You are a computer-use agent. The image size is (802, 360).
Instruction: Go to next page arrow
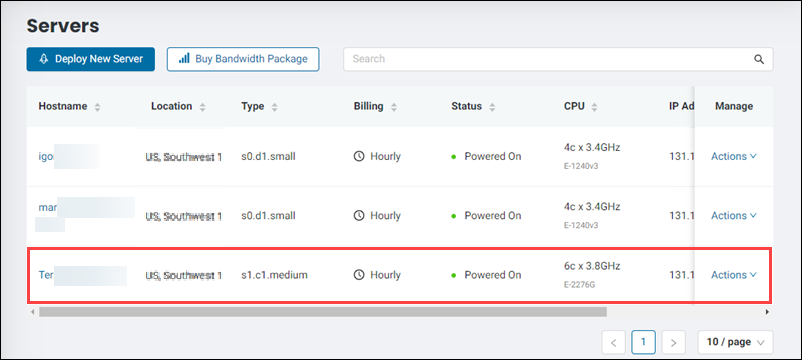674,342
